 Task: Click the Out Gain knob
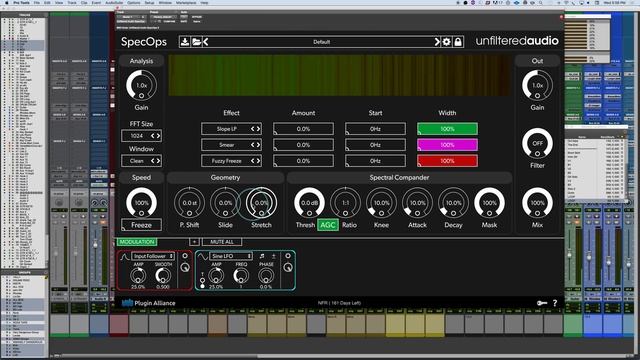(537, 85)
